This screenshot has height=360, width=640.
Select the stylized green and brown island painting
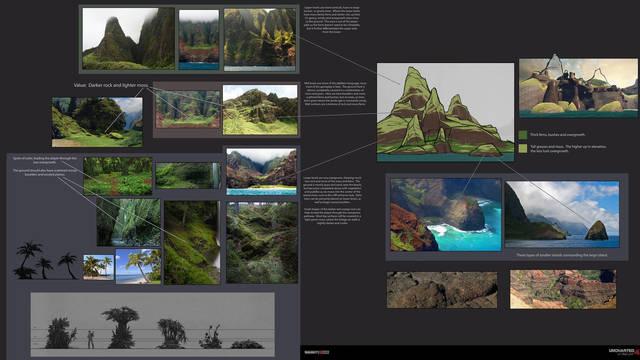(x=445, y=112)
